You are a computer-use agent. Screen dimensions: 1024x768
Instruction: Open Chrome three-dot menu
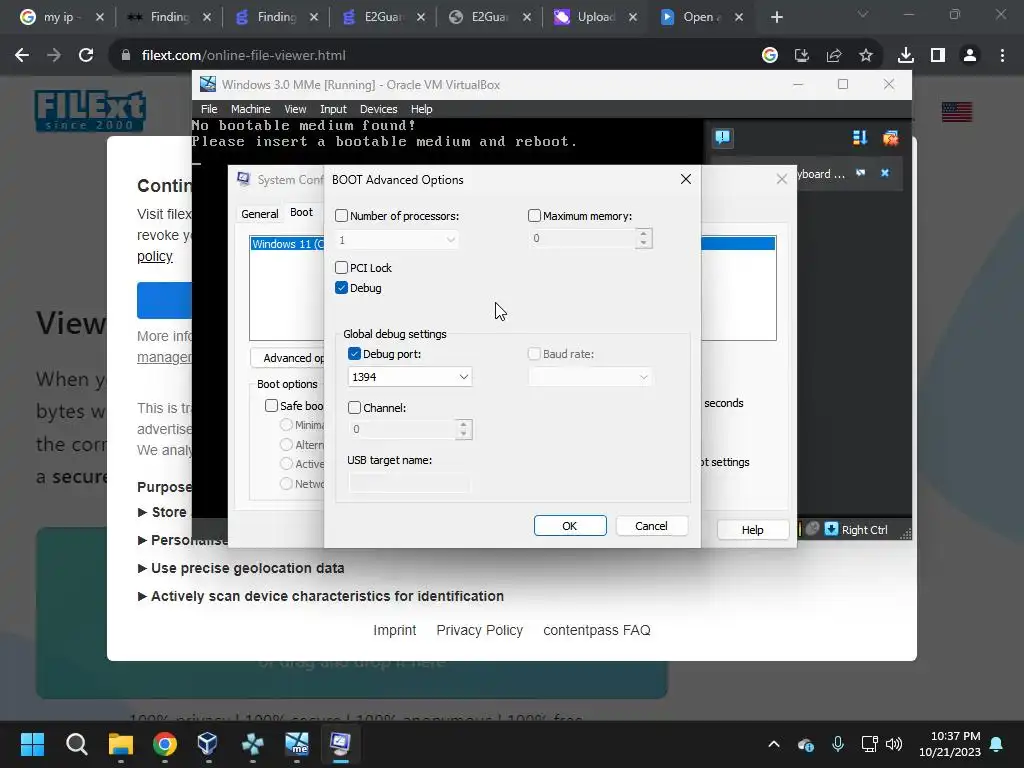[1002, 56]
